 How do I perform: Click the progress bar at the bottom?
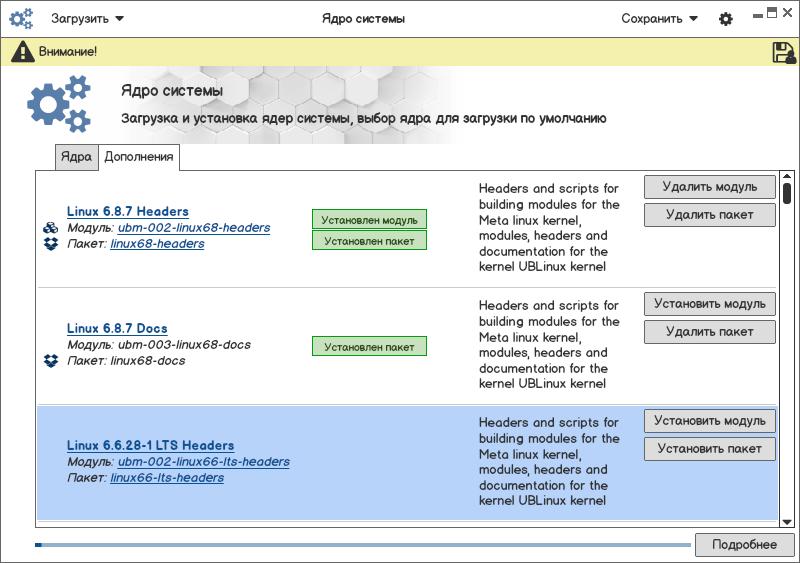362,545
